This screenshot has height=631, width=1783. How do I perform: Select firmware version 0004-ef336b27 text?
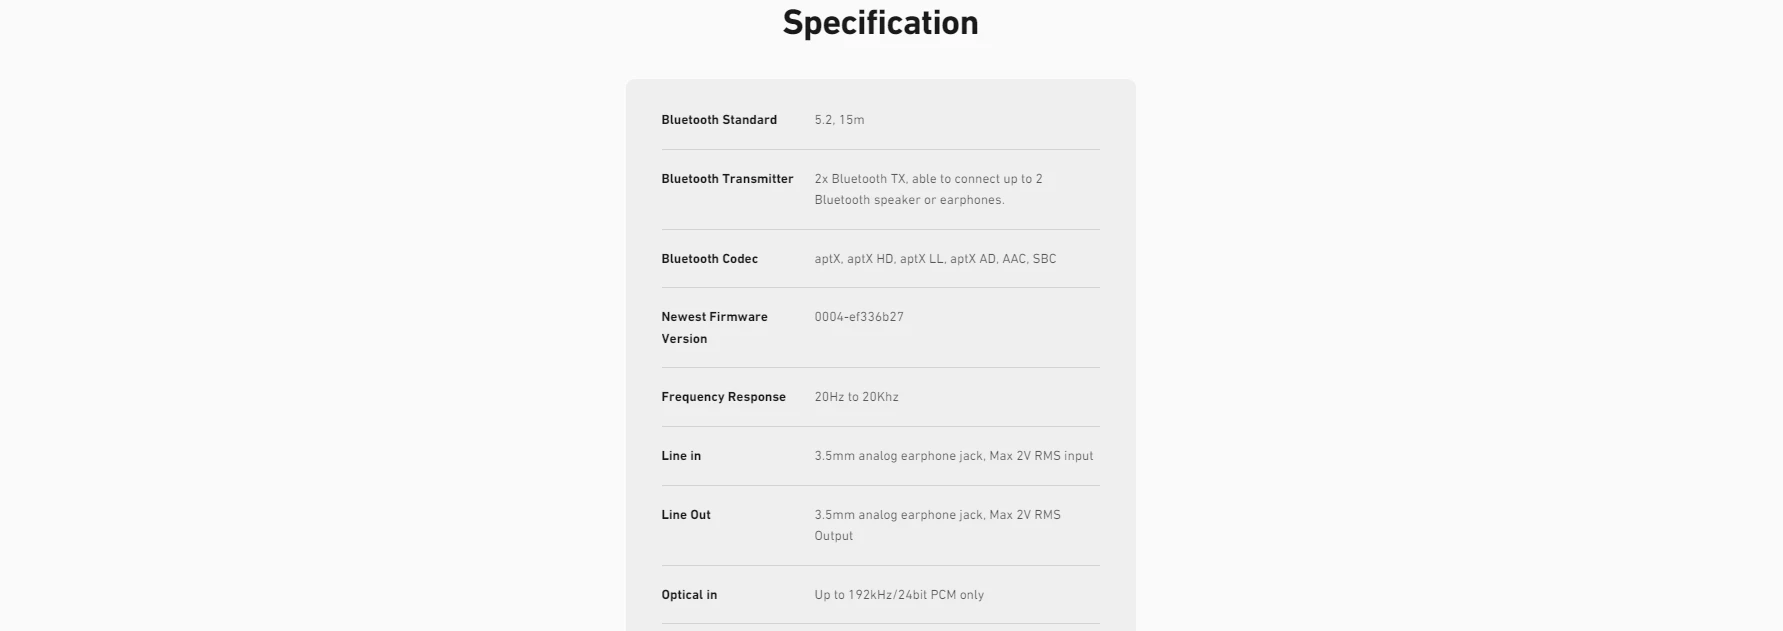[x=858, y=317]
